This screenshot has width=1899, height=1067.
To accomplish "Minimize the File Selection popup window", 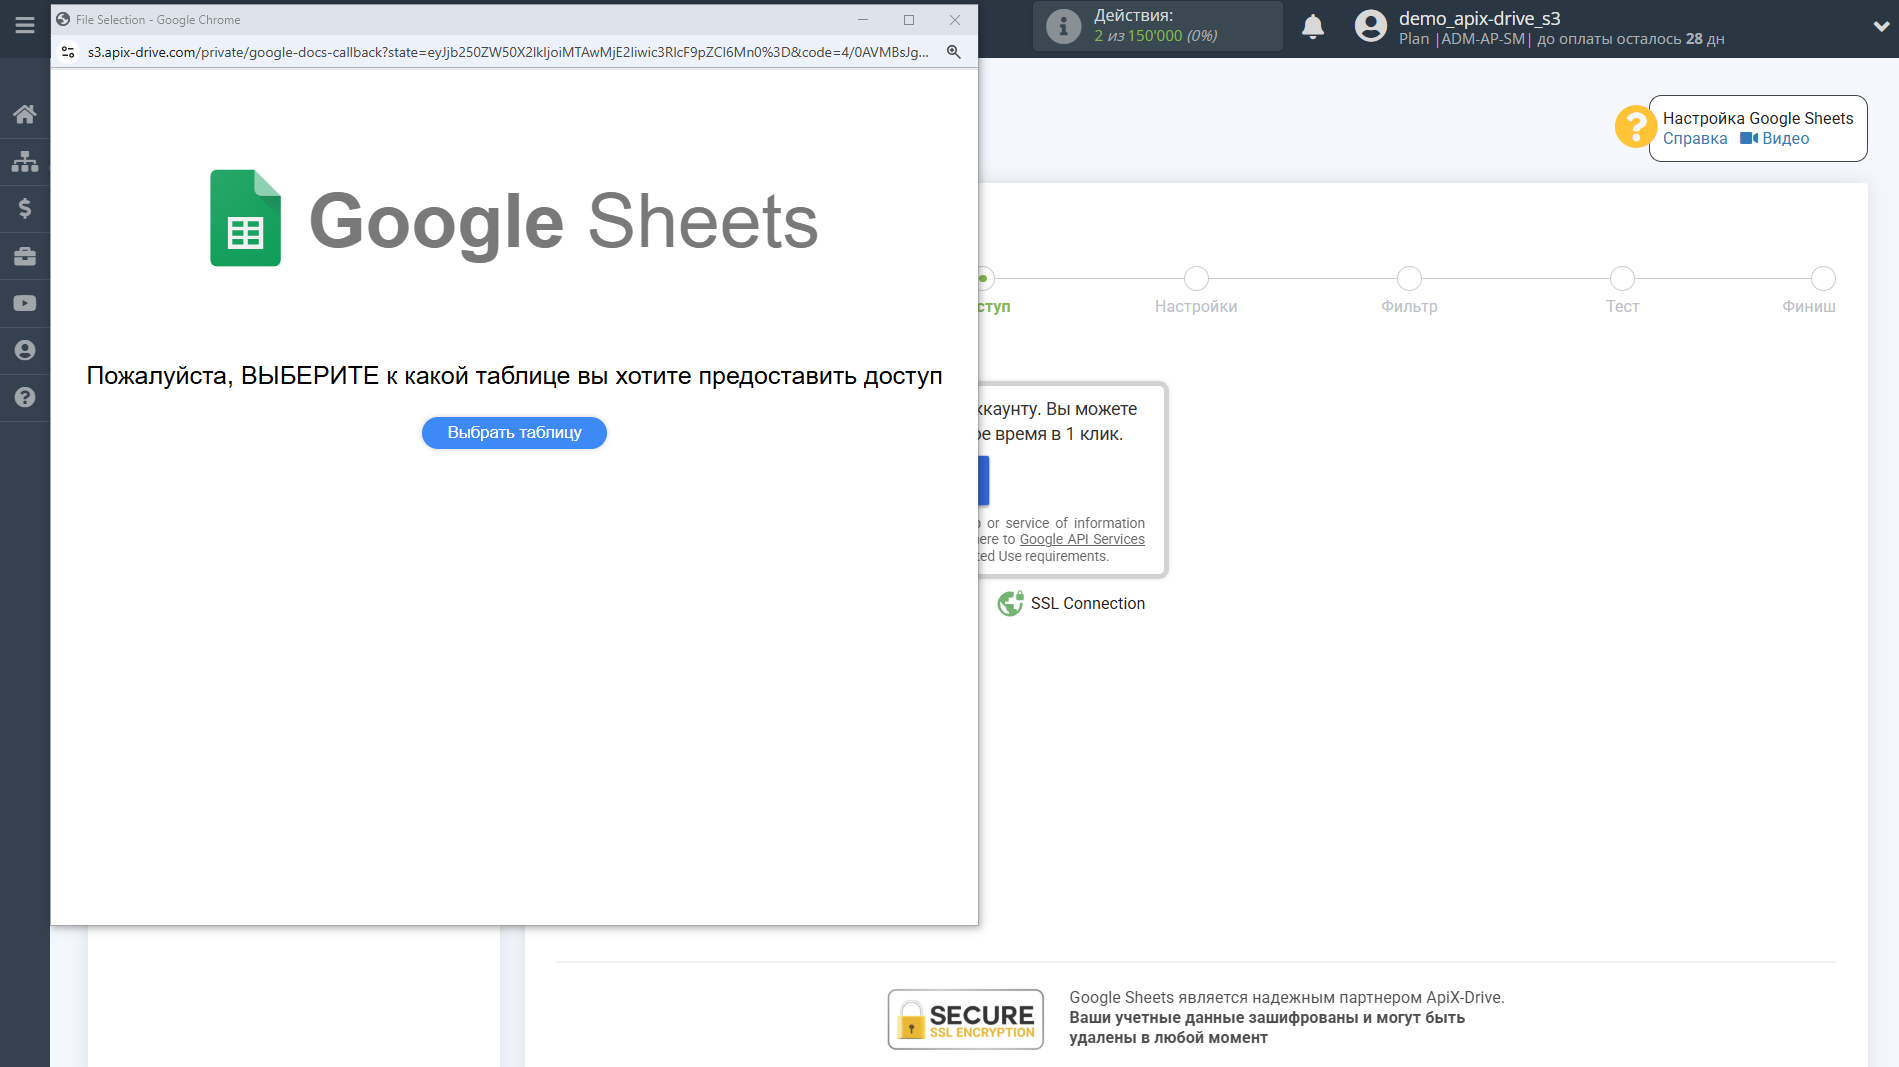I will (x=862, y=20).
